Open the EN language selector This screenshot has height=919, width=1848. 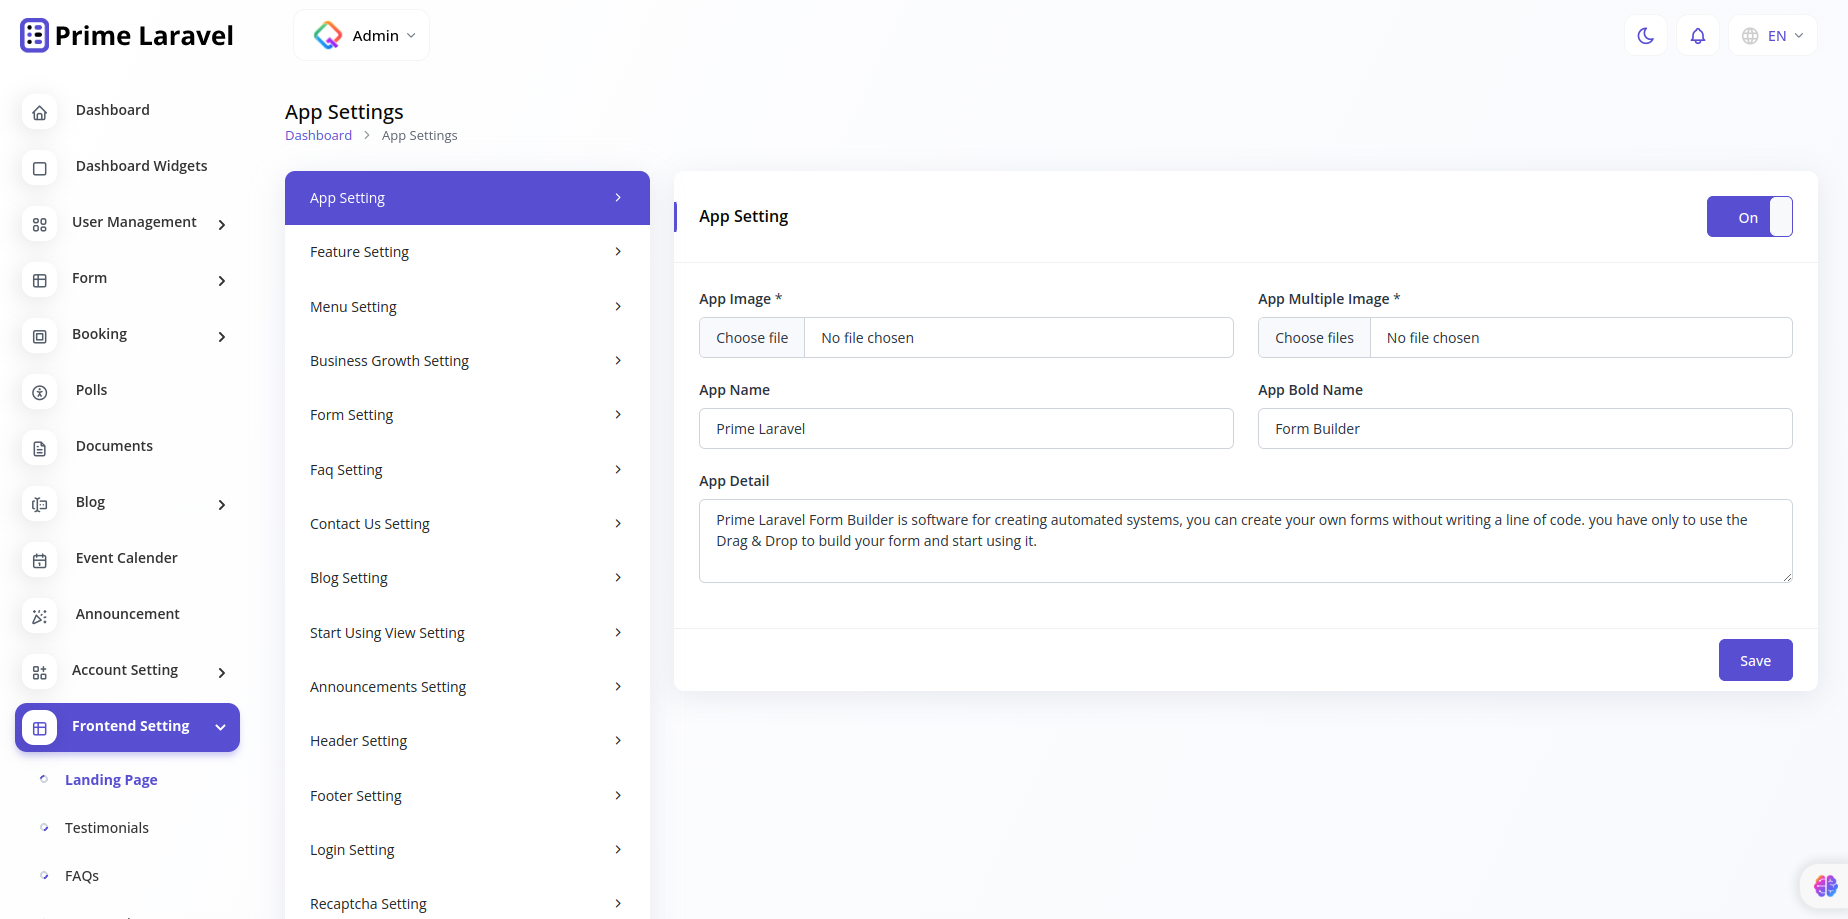click(1772, 35)
